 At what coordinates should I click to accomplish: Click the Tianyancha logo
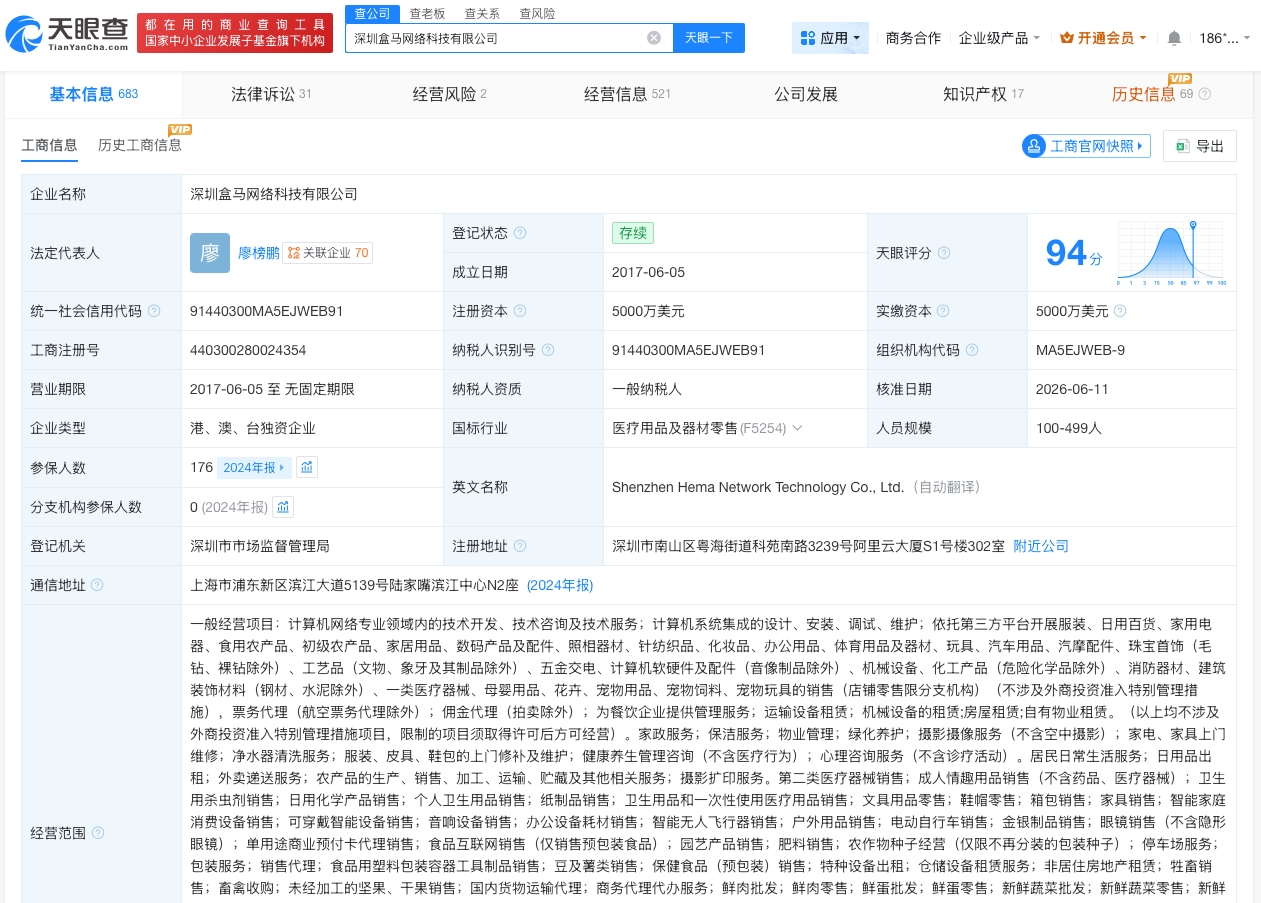(x=67, y=33)
